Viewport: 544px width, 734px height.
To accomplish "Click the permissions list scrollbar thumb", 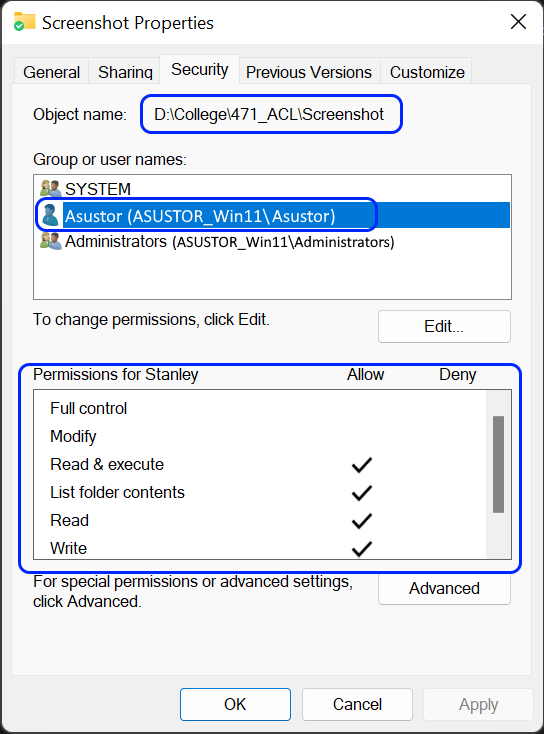I will click(499, 464).
